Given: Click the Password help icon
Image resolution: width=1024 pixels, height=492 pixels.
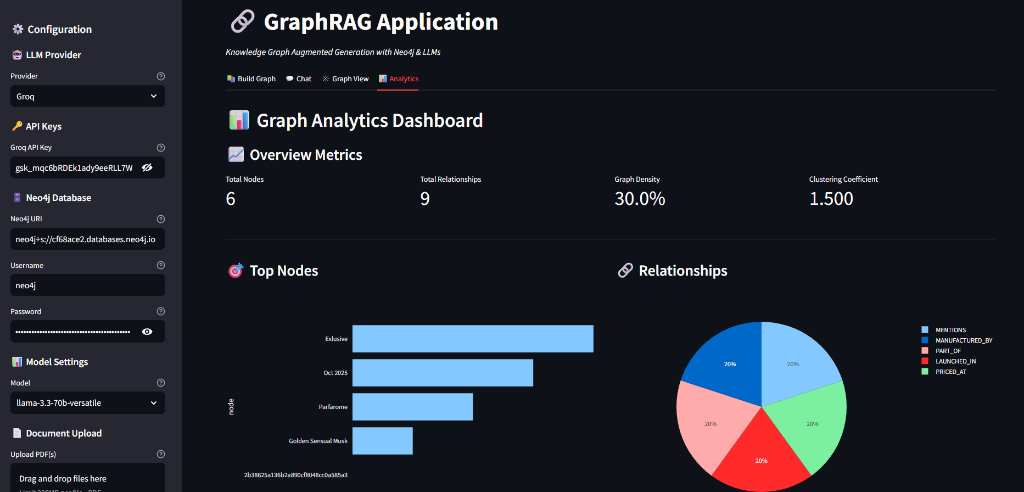Looking at the screenshot, I should pos(161,311).
